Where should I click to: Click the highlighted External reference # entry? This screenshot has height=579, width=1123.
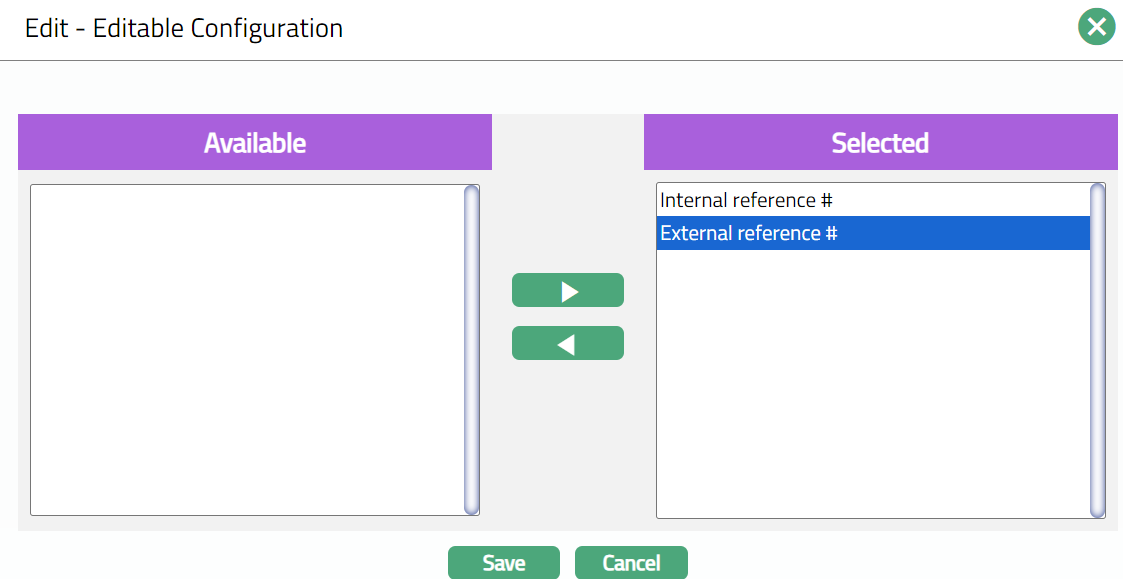(748, 234)
